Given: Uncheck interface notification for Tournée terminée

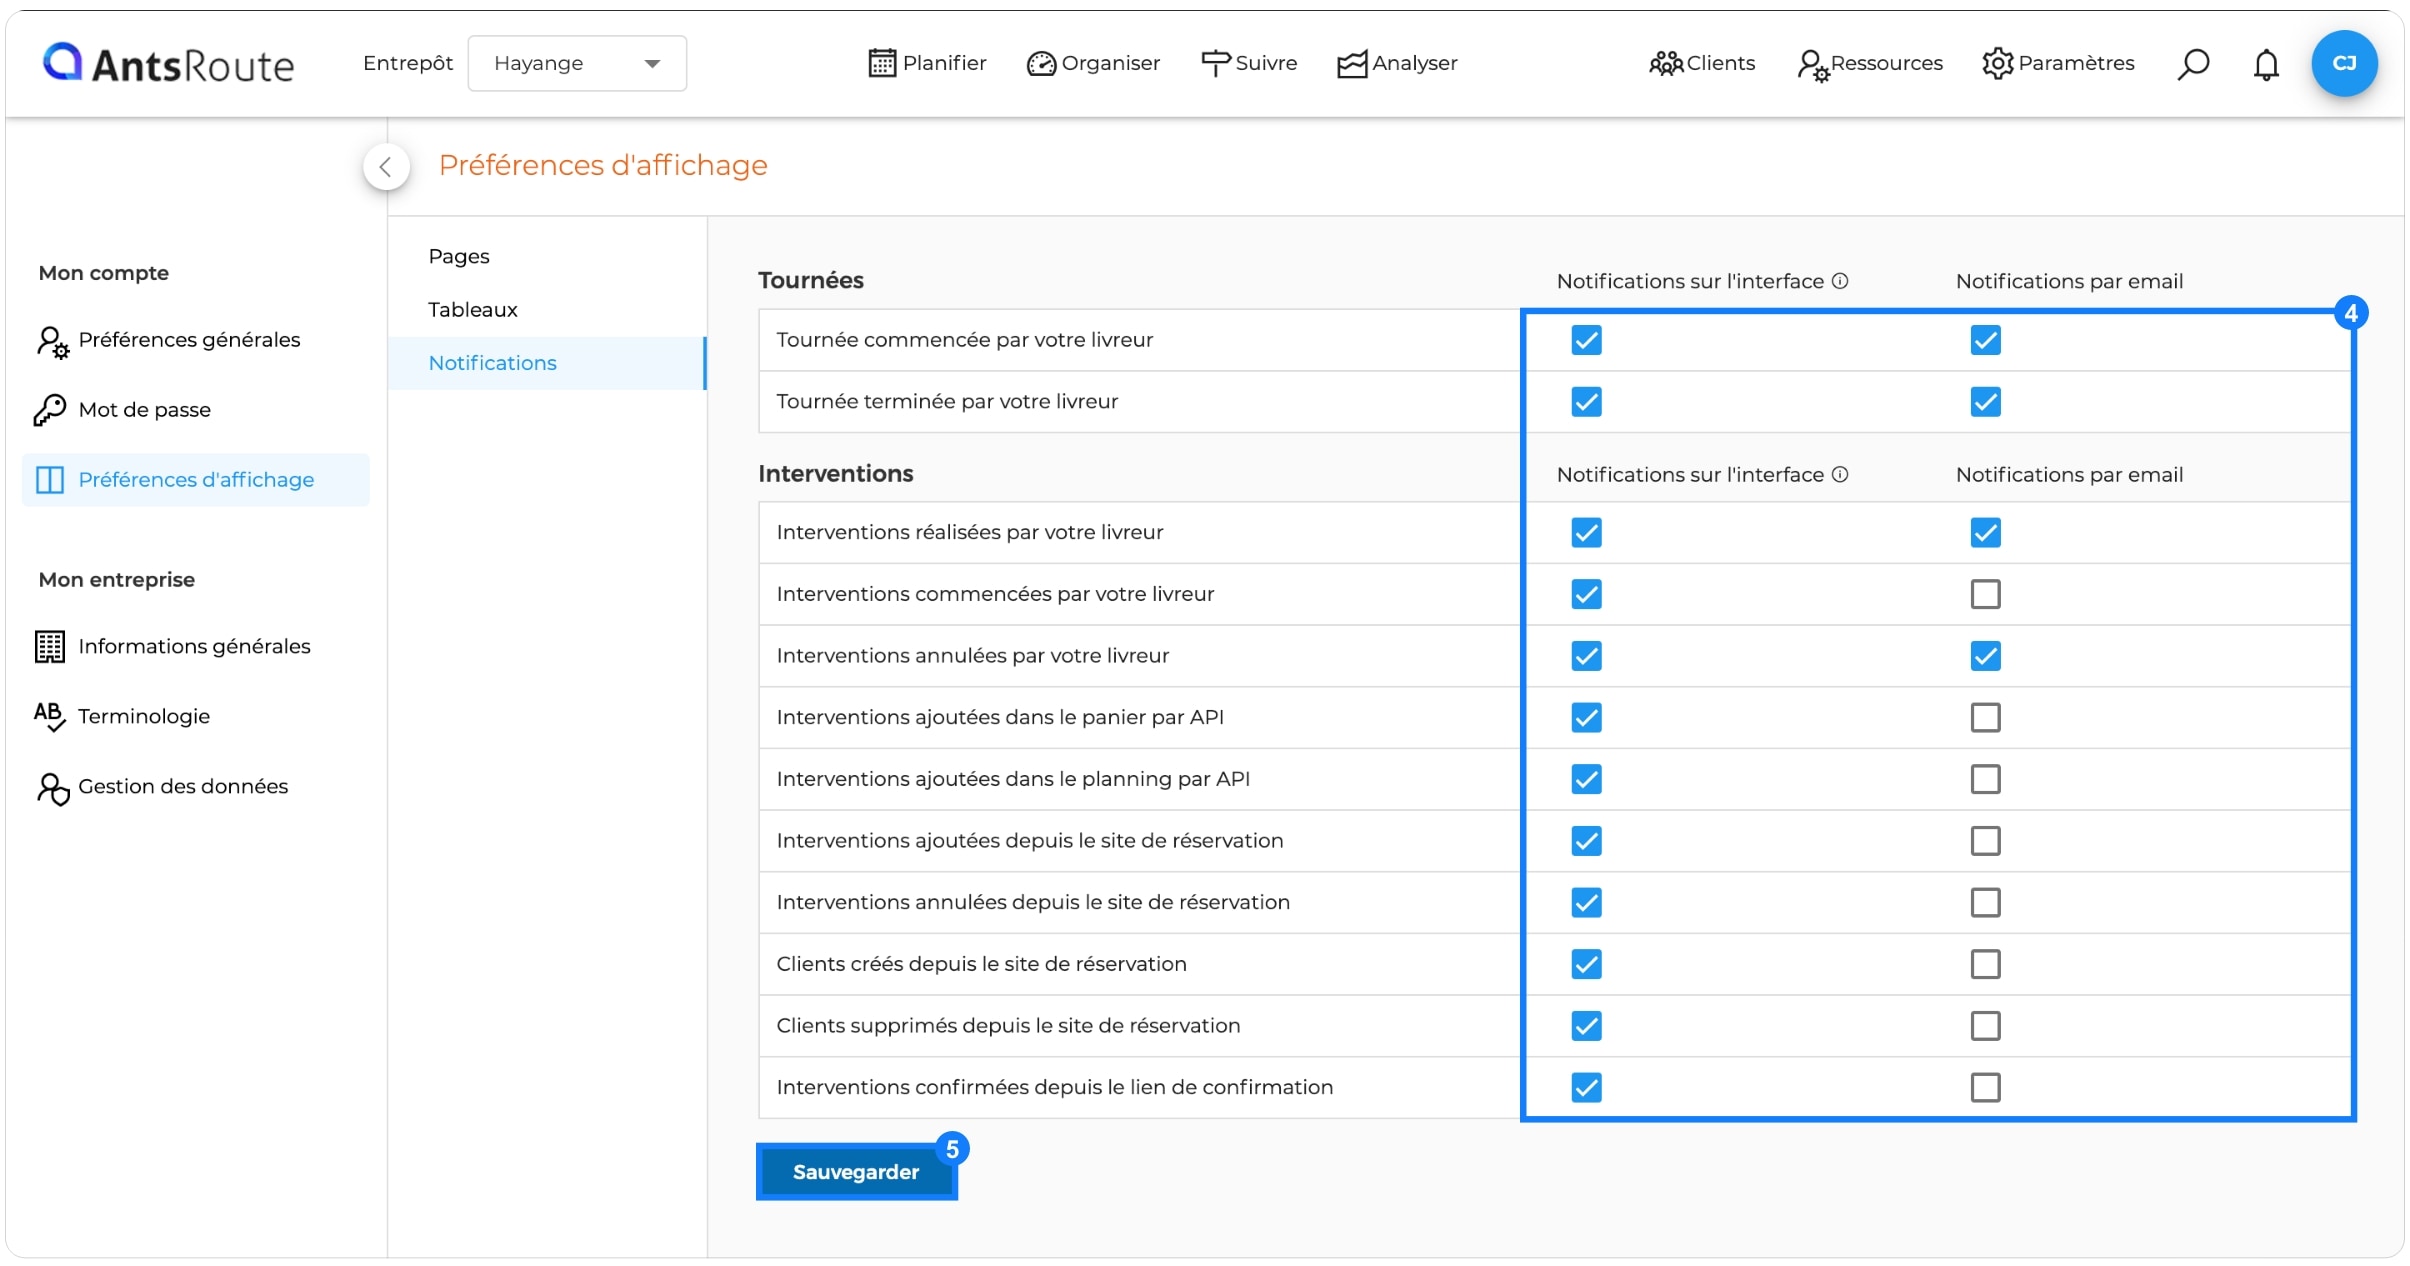Looking at the screenshot, I should tap(1586, 402).
